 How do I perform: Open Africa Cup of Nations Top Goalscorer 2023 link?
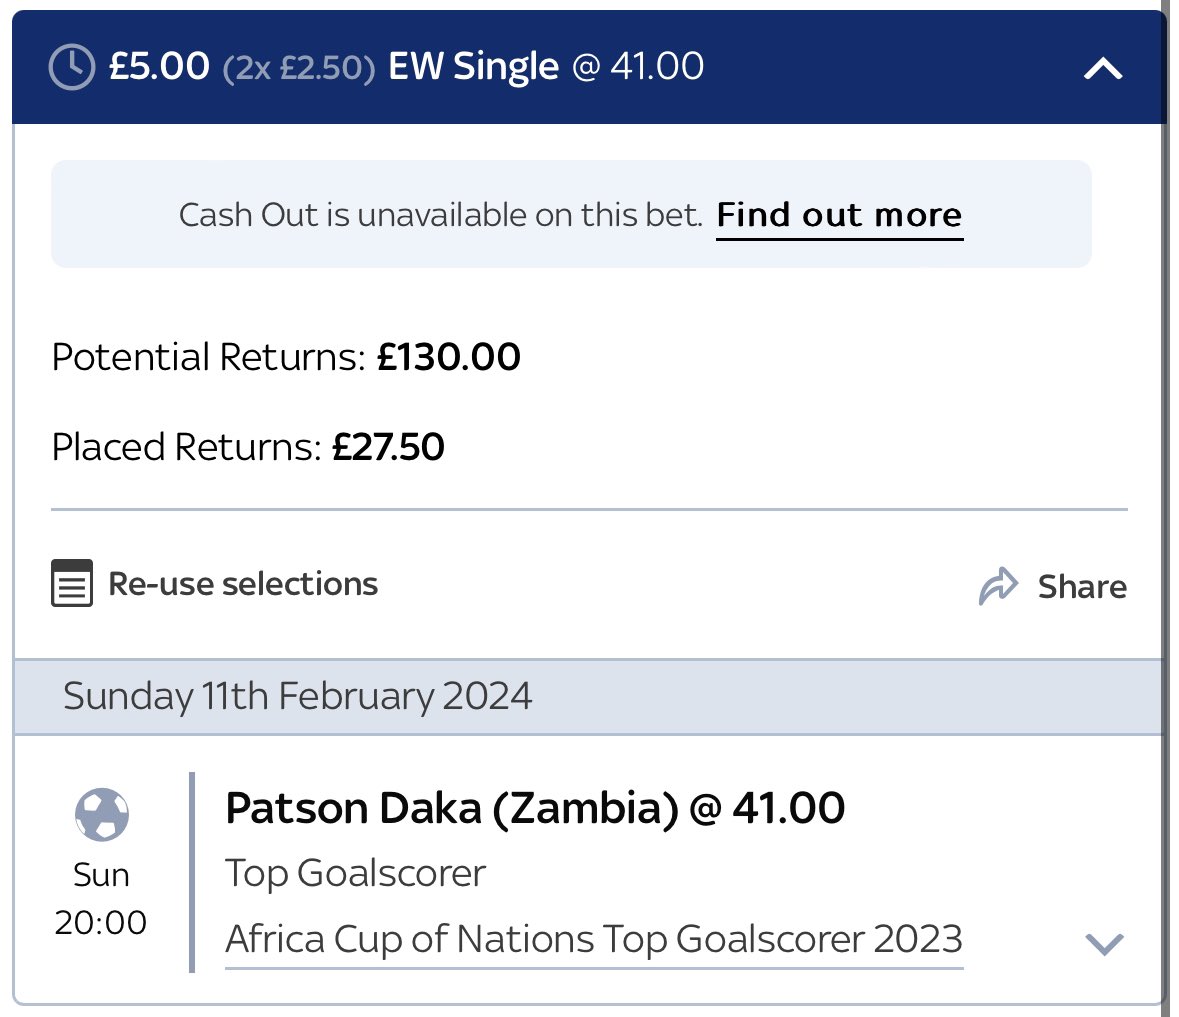coord(594,940)
